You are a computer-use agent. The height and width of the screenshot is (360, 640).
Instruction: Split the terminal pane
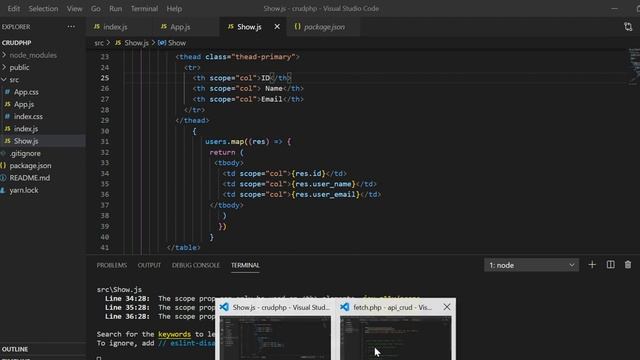[611, 265]
